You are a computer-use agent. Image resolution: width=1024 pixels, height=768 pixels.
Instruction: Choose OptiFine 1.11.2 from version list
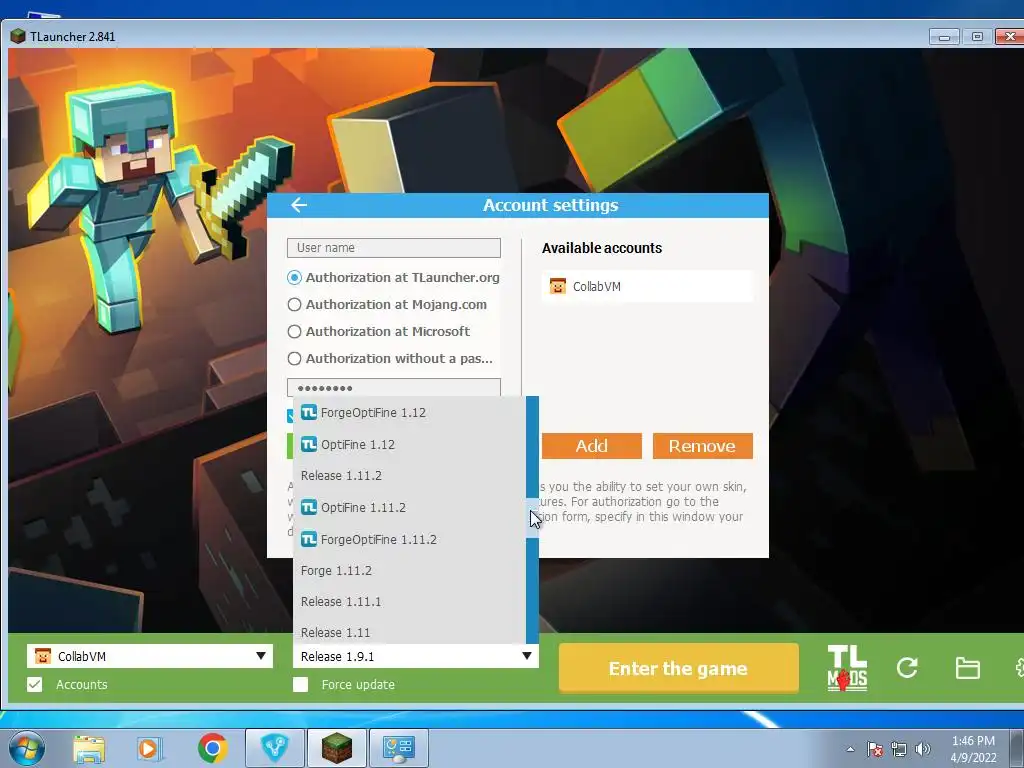point(409,507)
